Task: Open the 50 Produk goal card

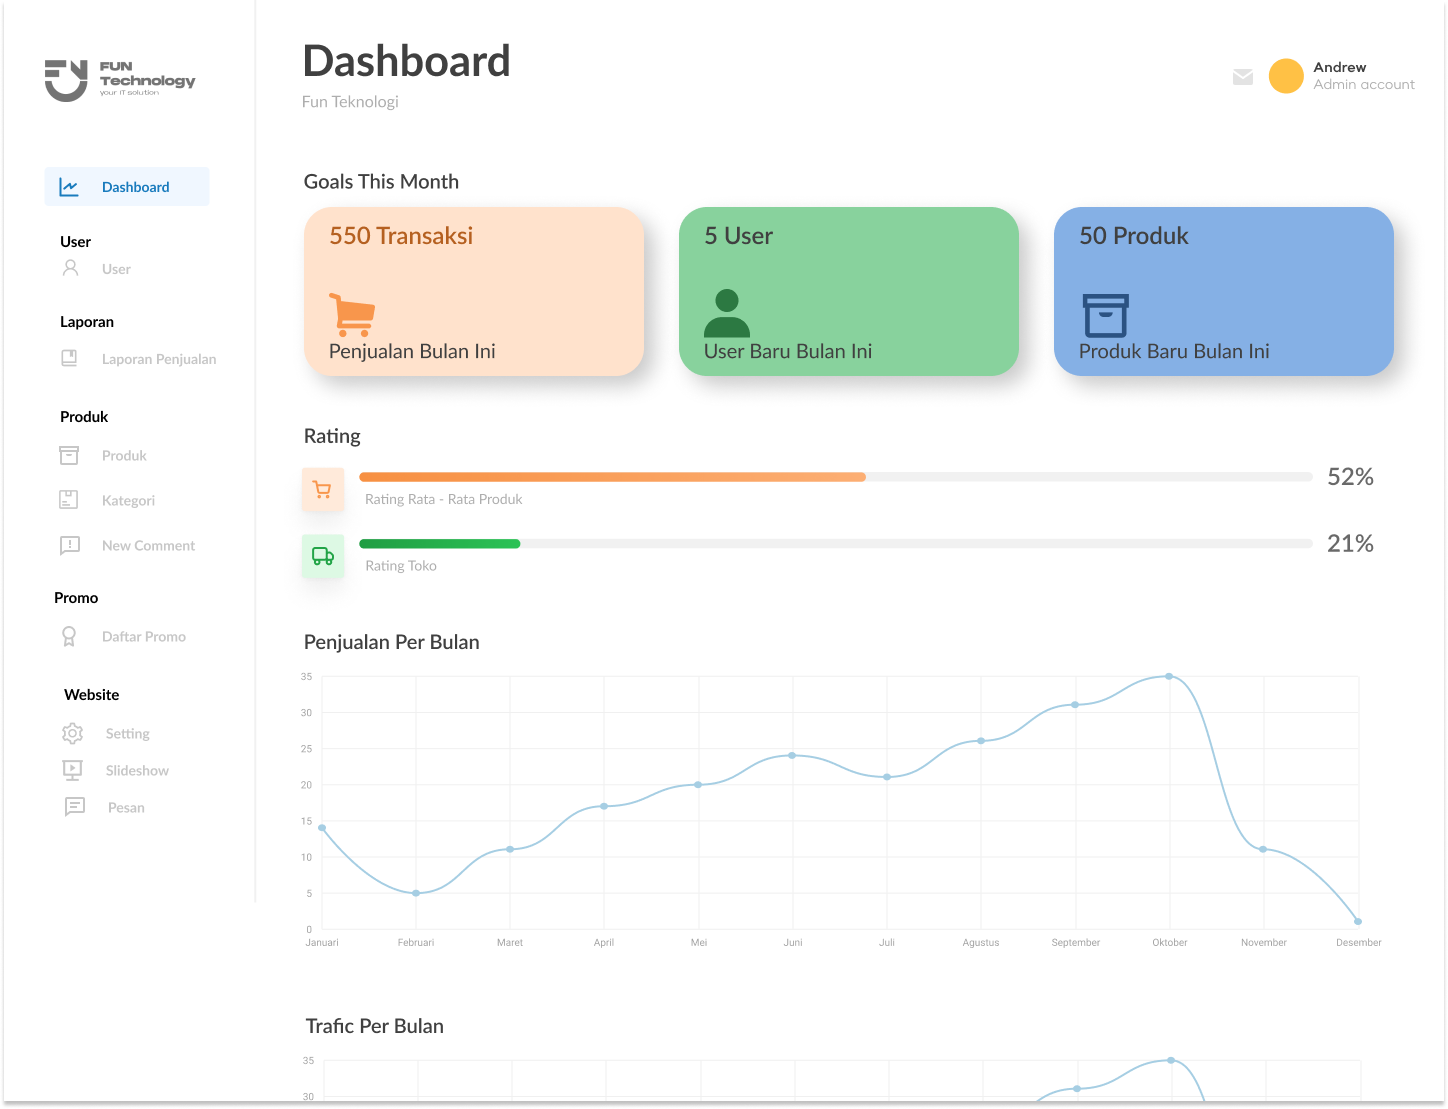Action: (x=1223, y=291)
